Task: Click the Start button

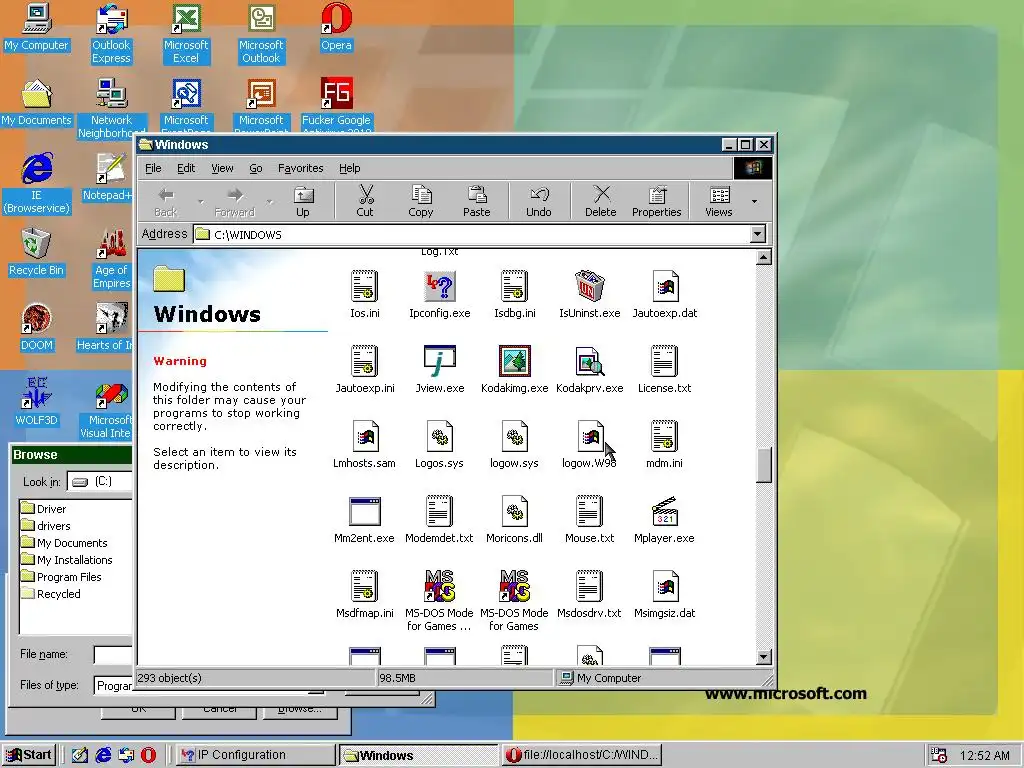Action: tap(29, 755)
